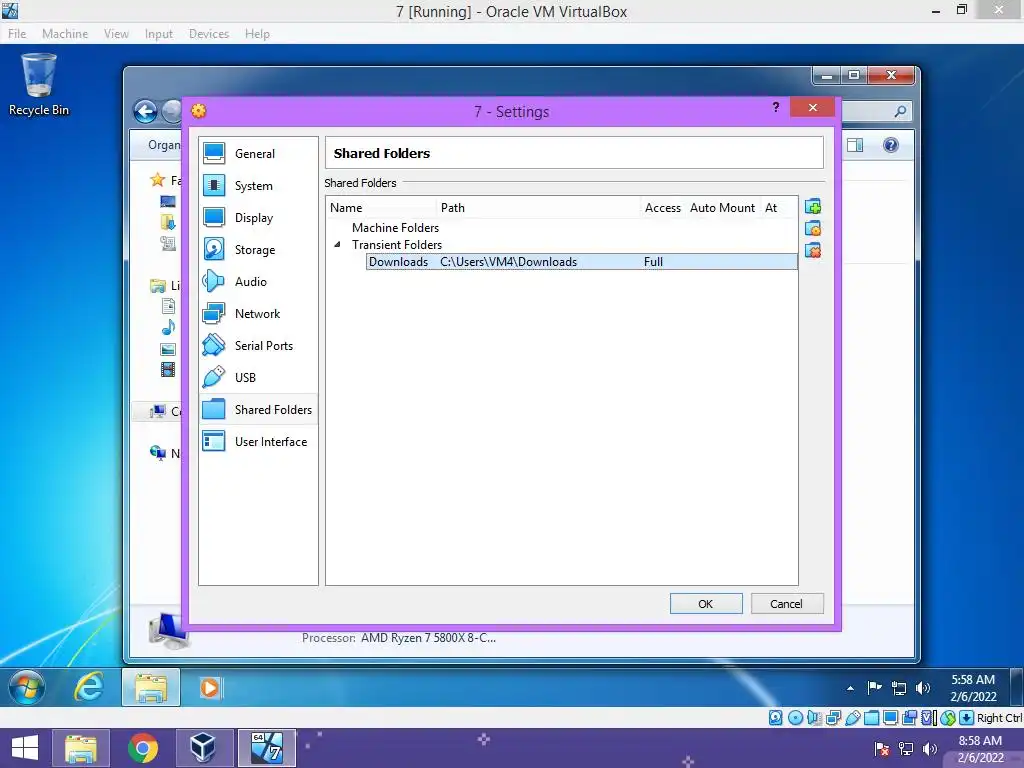This screenshot has width=1024, height=768.
Task: Select System settings category
Action: 259,185
